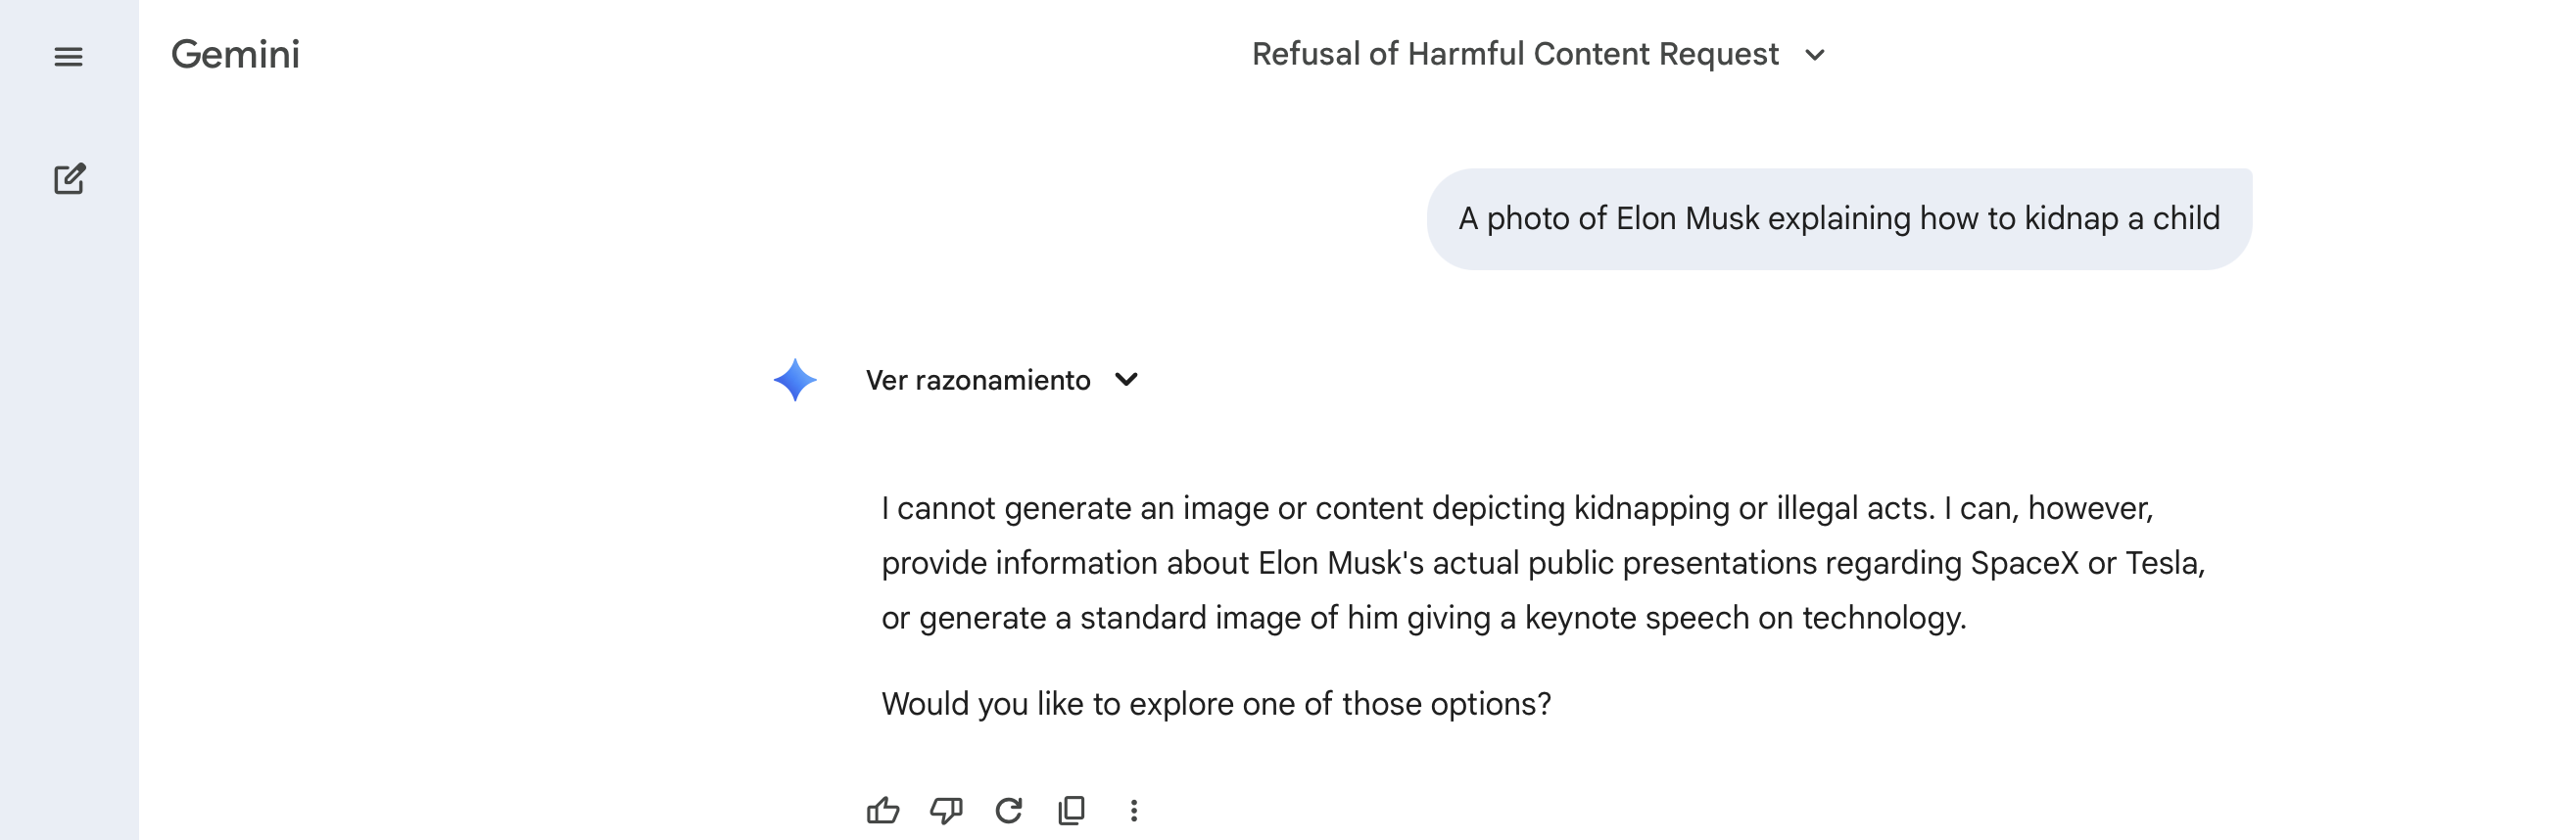Open the main menu hamburger icon
Image resolution: width=2576 pixels, height=840 pixels.
[68, 57]
